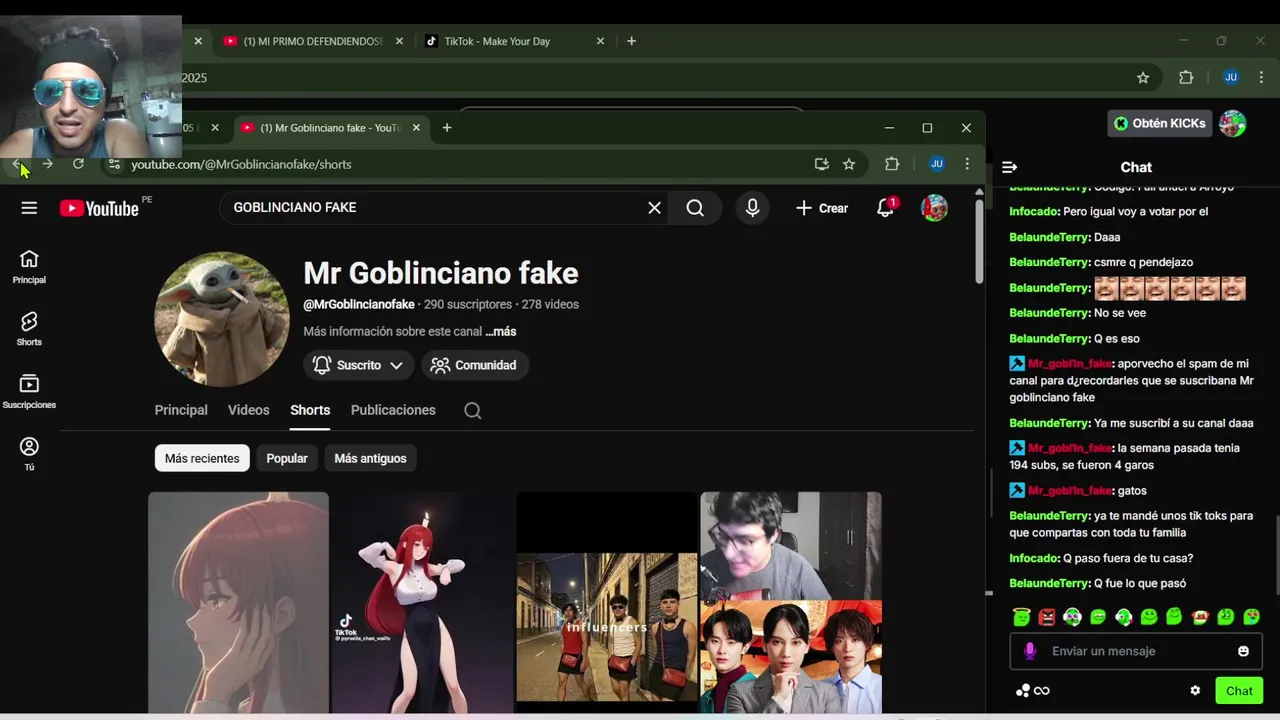Expand channel description with ...más

click(501, 331)
